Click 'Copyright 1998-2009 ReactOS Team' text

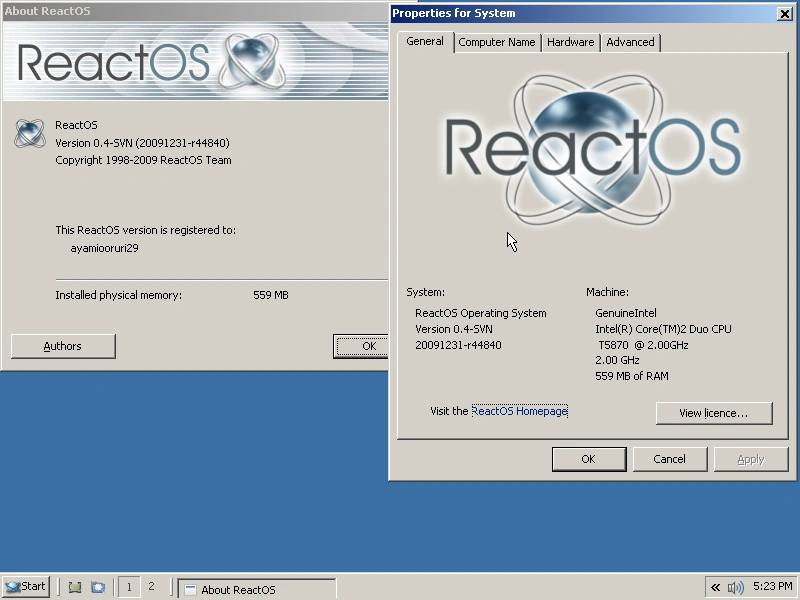tap(143, 160)
